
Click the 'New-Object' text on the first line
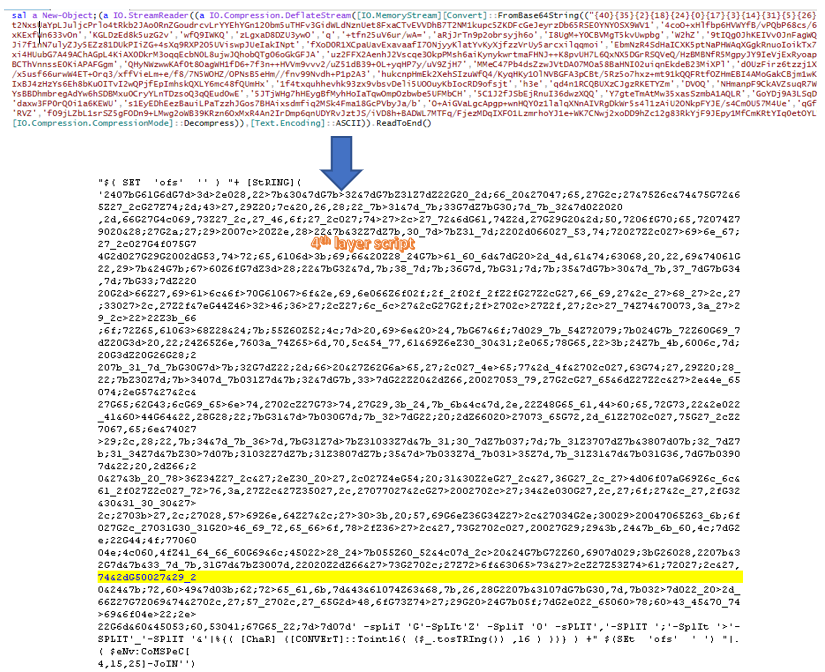[67, 15]
